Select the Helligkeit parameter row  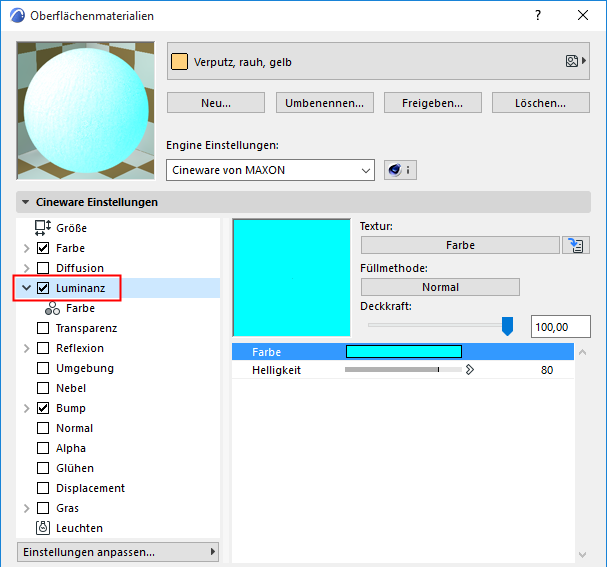point(403,370)
